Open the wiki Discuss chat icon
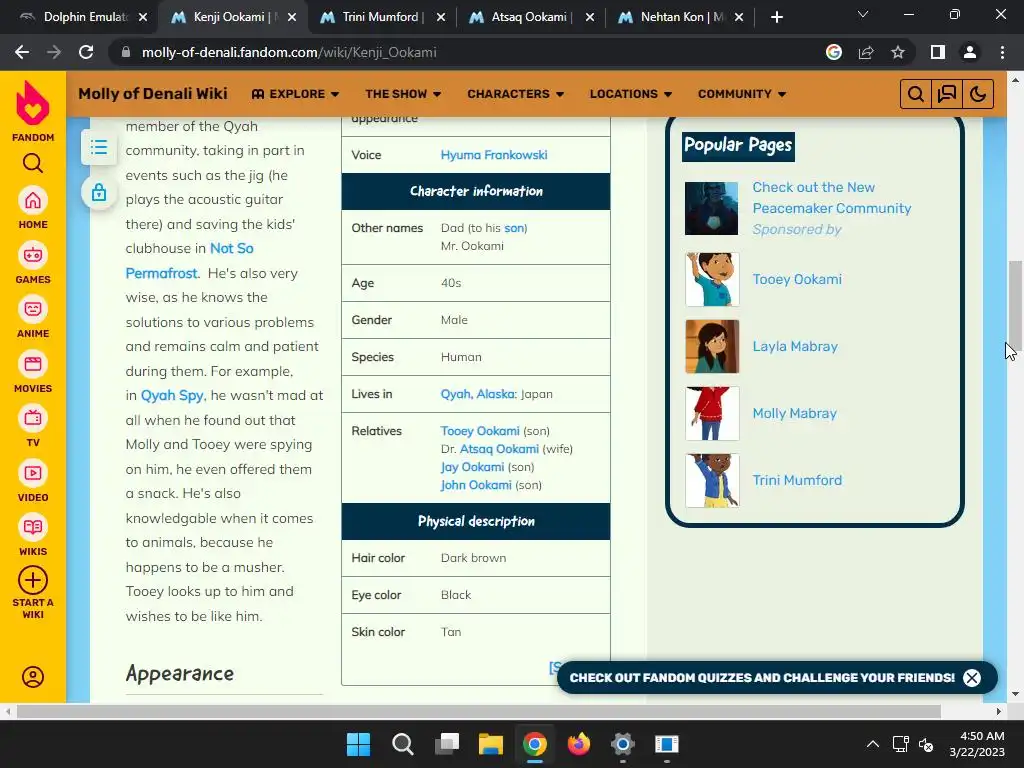The width and height of the screenshot is (1024, 768). pyautogui.click(x=947, y=94)
